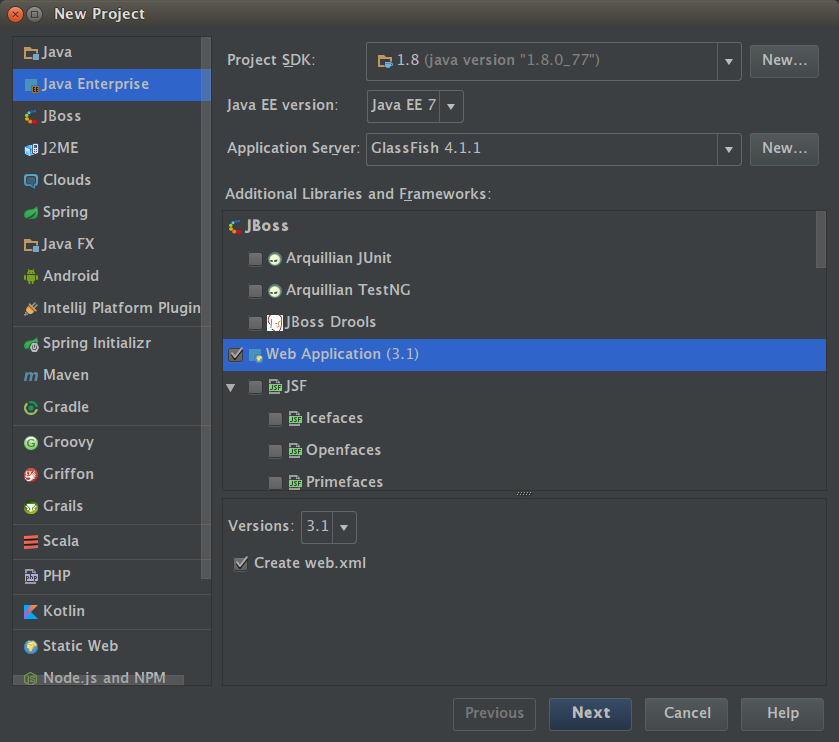Click New button next to Application Server
The image size is (839, 742).
pyautogui.click(x=784, y=149)
